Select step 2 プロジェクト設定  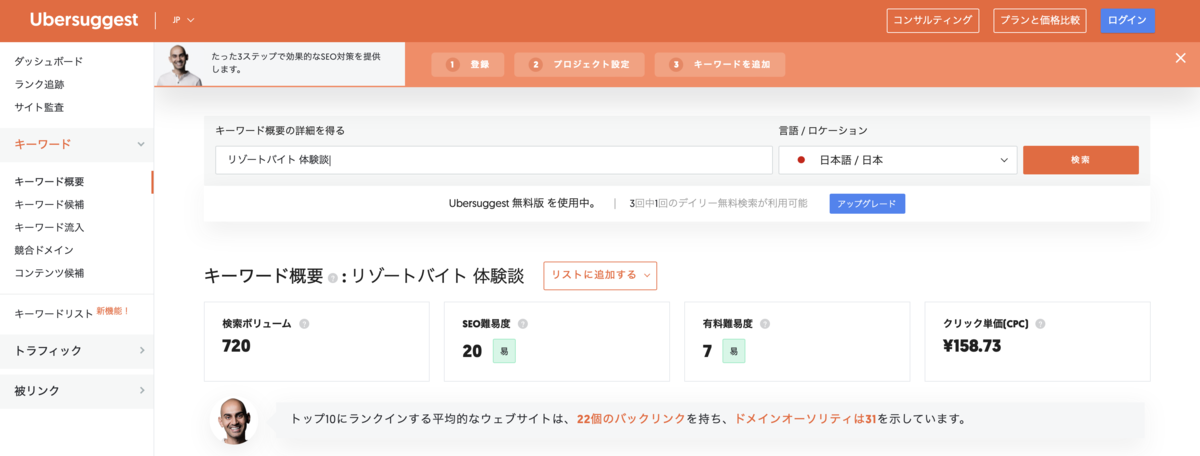[580, 64]
